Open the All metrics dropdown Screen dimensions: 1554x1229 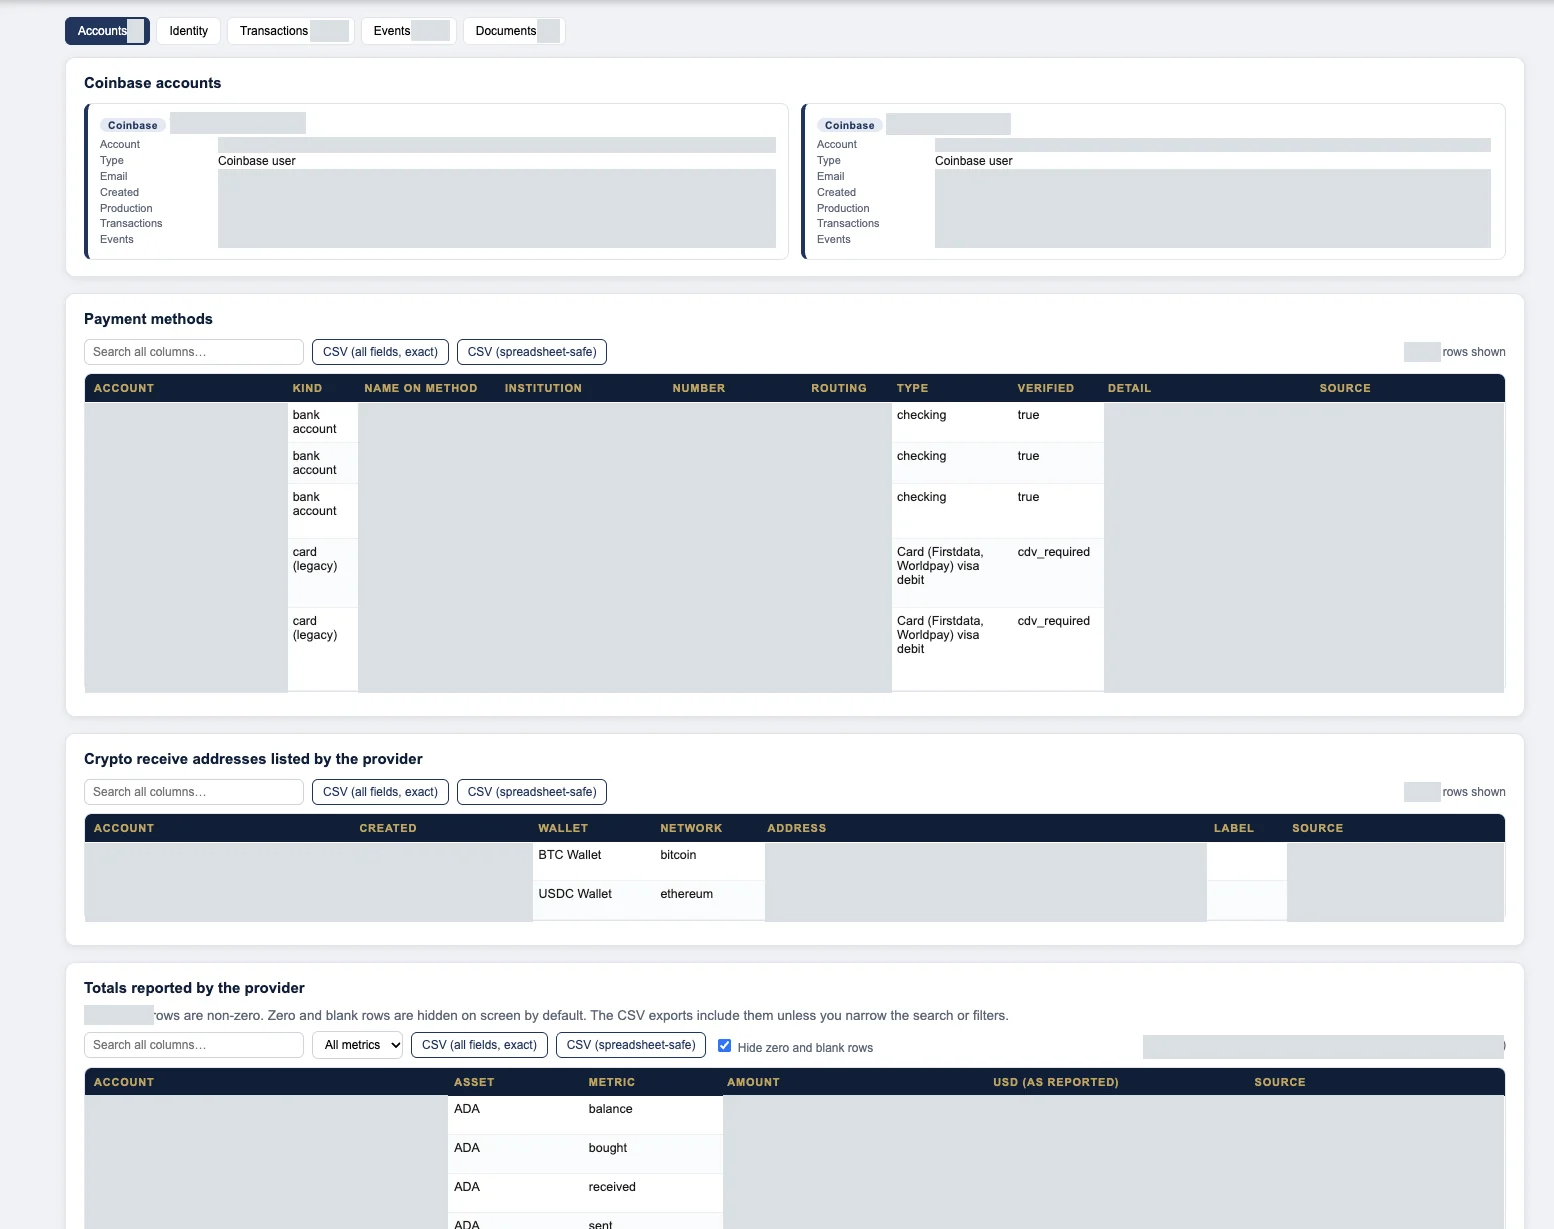(x=357, y=1045)
